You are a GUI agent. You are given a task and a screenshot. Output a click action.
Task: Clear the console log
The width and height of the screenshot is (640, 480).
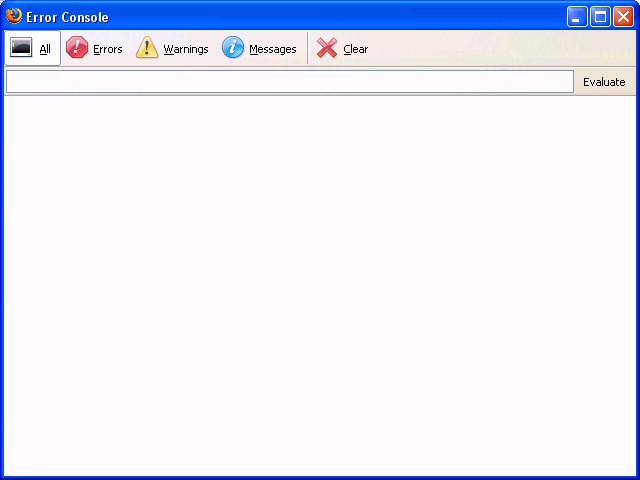(x=342, y=48)
